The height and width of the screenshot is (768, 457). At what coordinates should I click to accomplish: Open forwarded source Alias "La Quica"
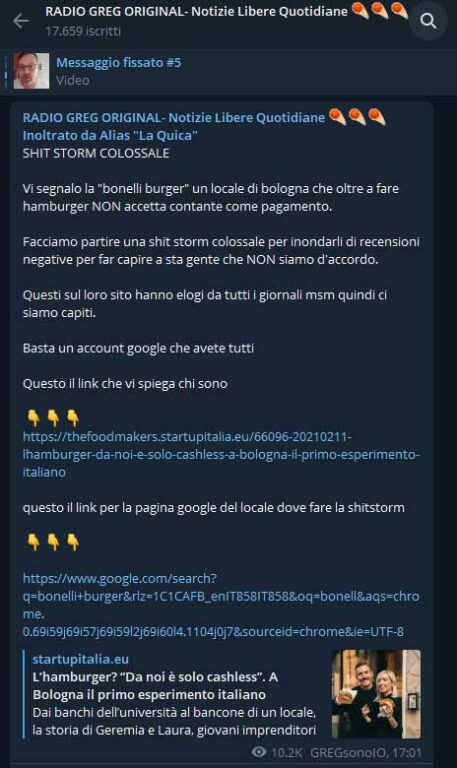(x=110, y=135)
